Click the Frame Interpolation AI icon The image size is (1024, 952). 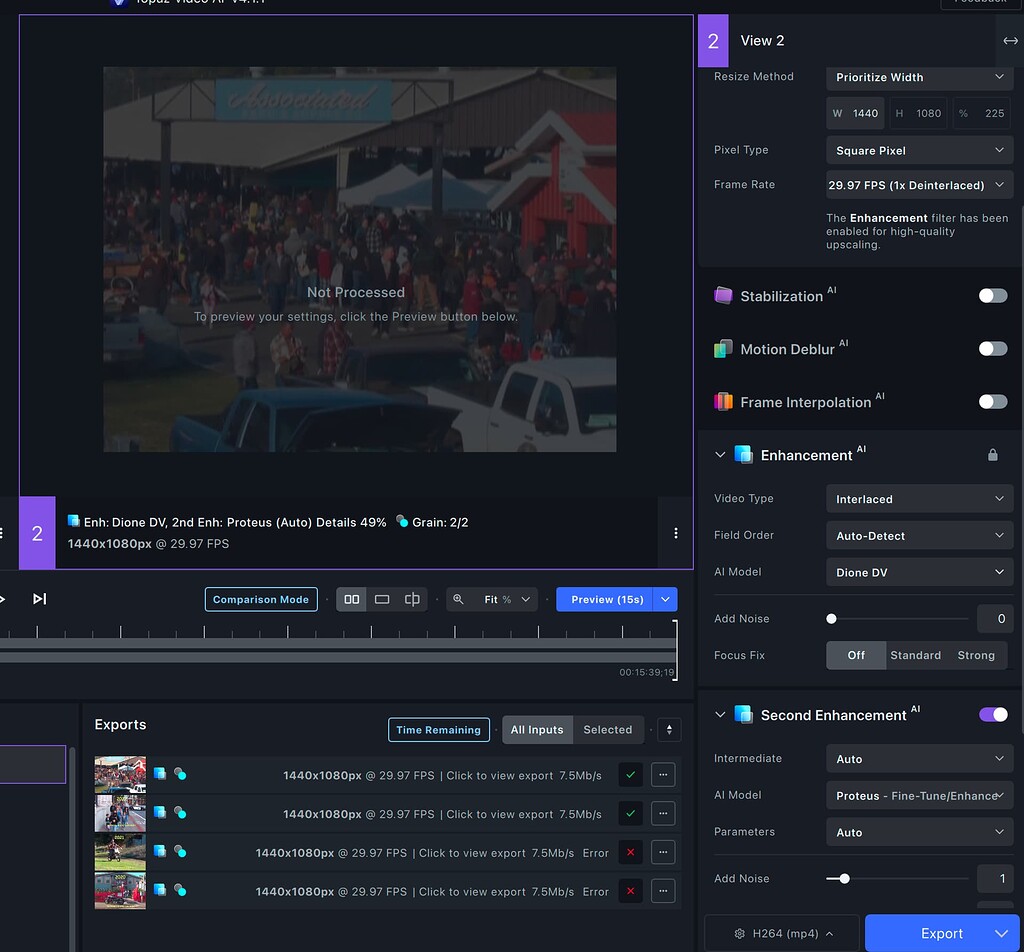[x=721, y=401]
